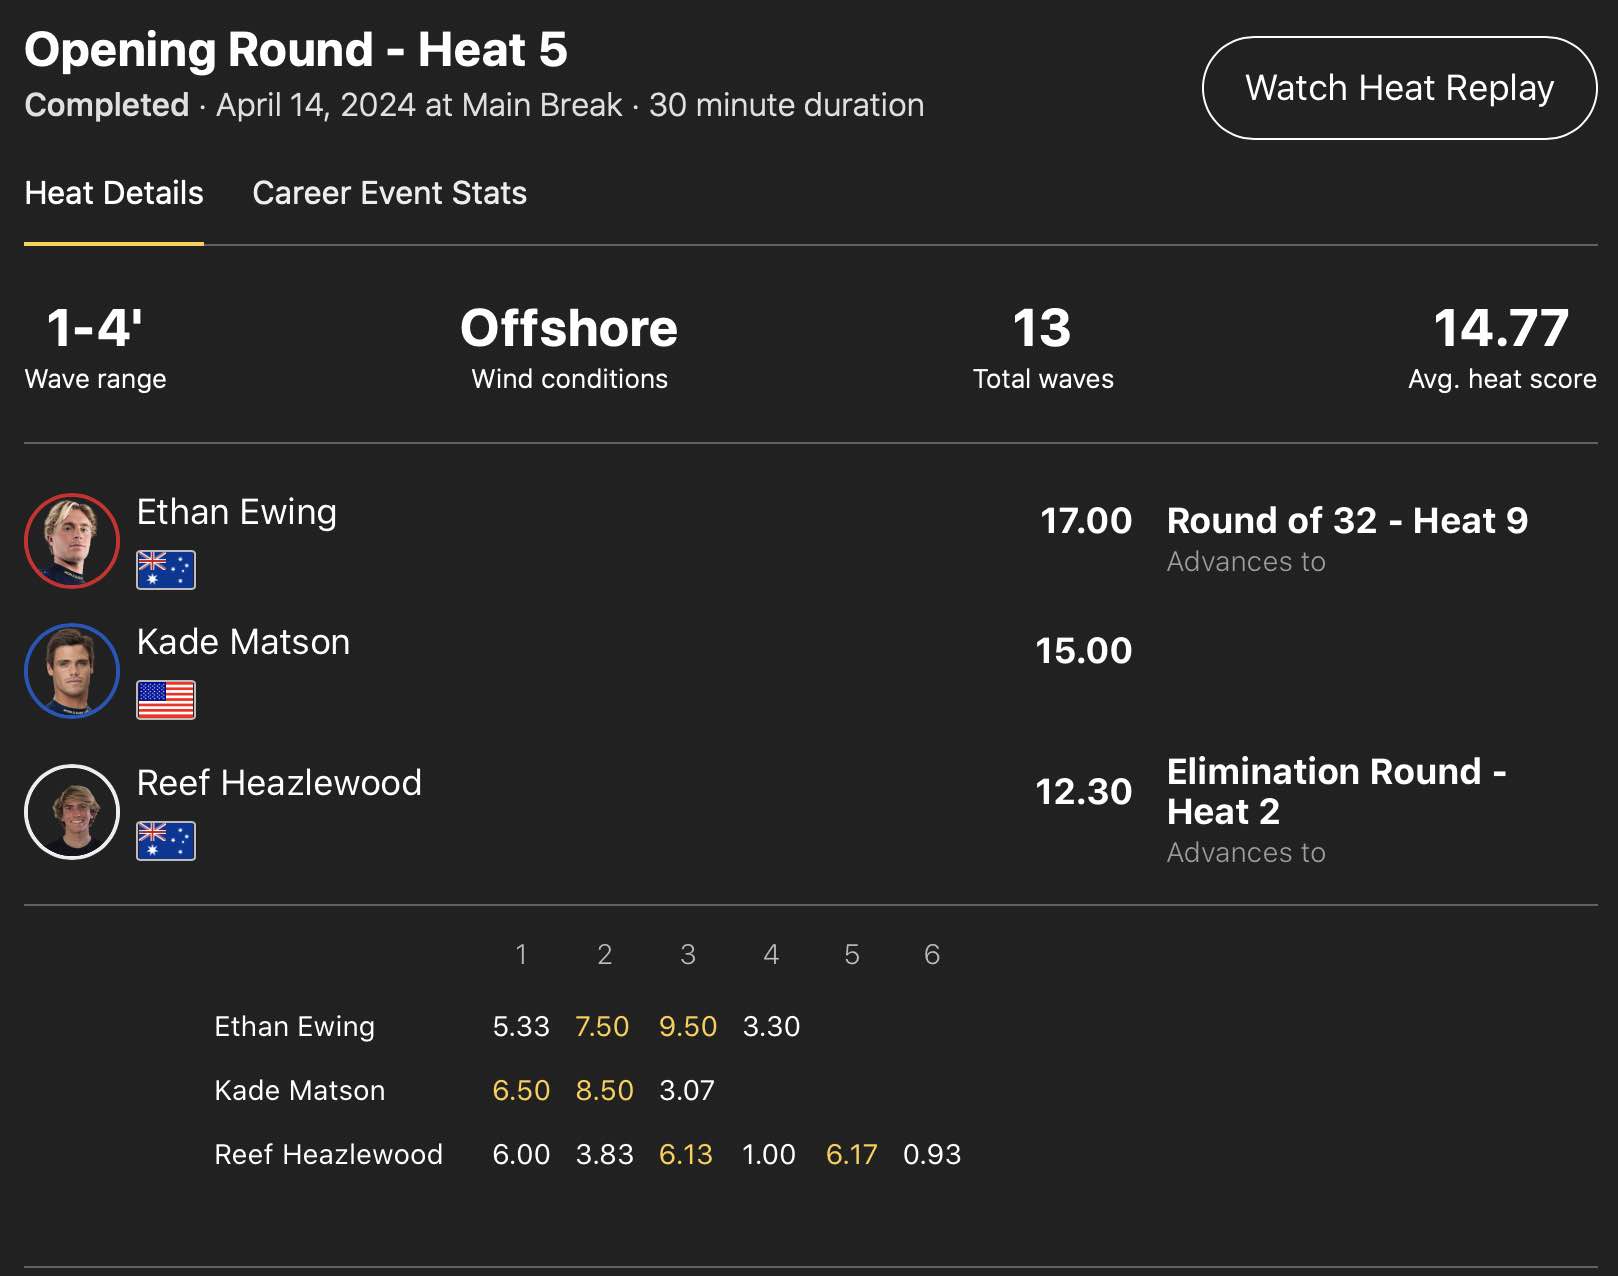Click Reef Heazlewood's 6.17 wave score
The image size is (1618, 1276).
852,1155
